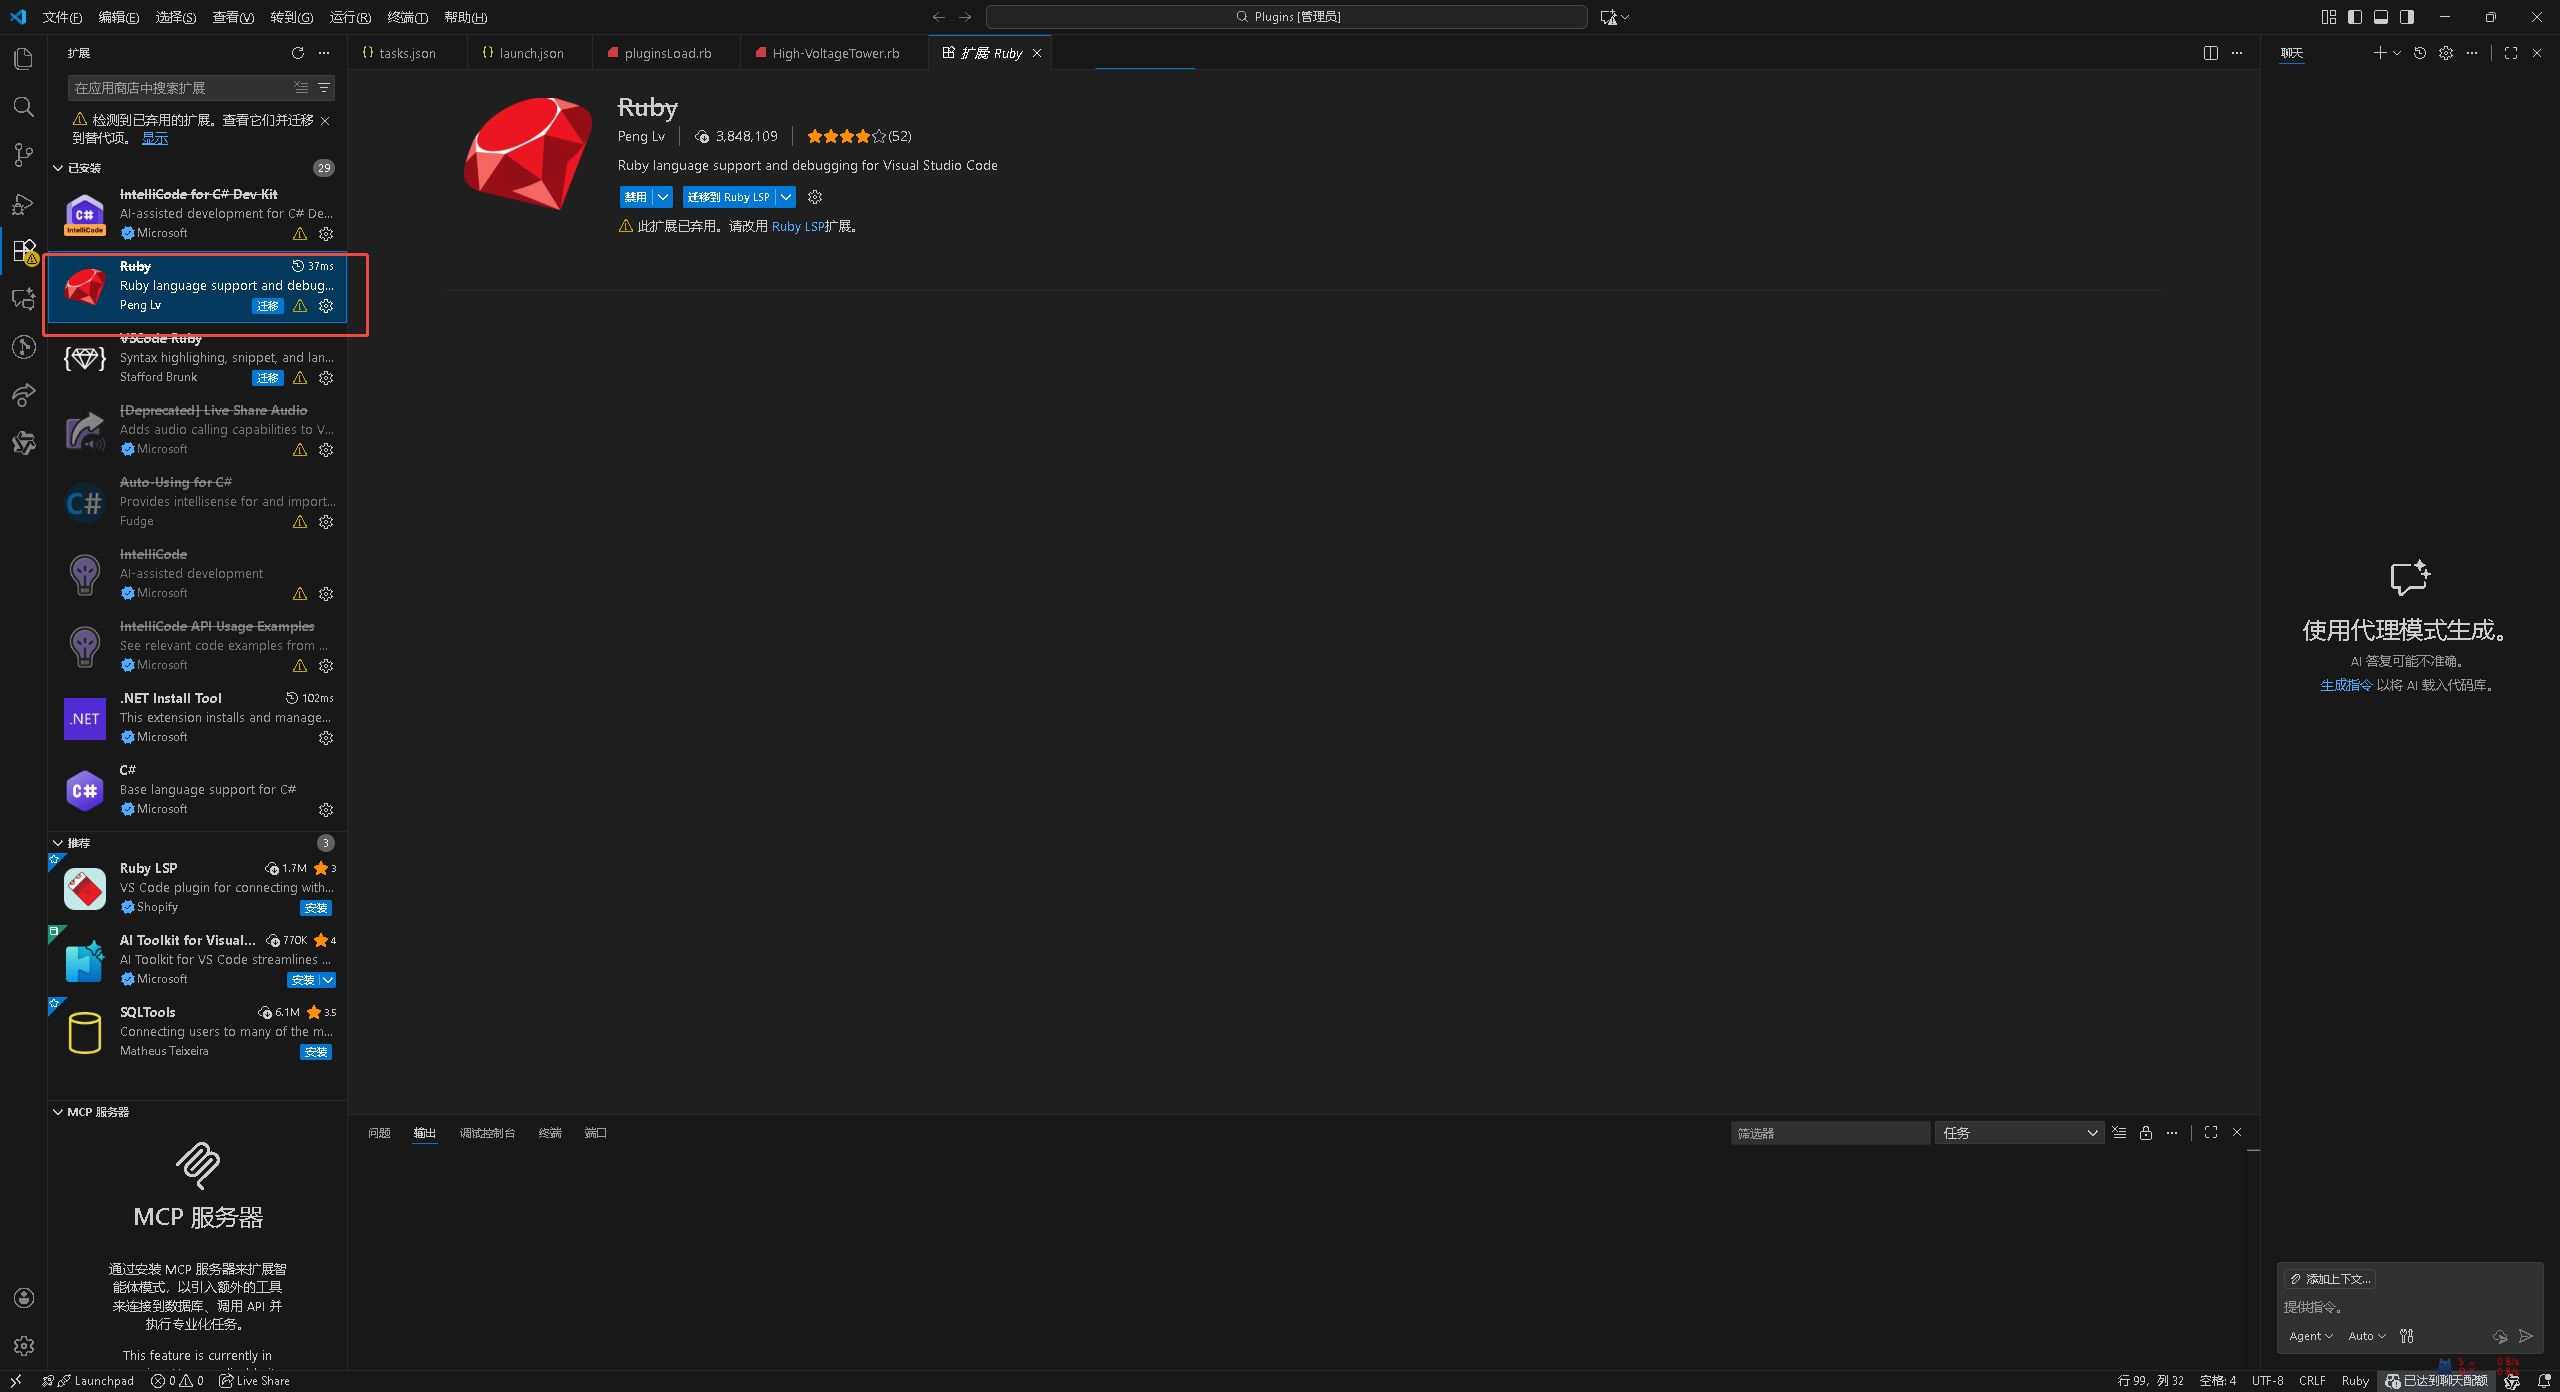Image resolution: width=2560 pixels, height=1392 pixels.
Task: Open dropdown arrow next to 禁用 button
Action: pos(663,197)
